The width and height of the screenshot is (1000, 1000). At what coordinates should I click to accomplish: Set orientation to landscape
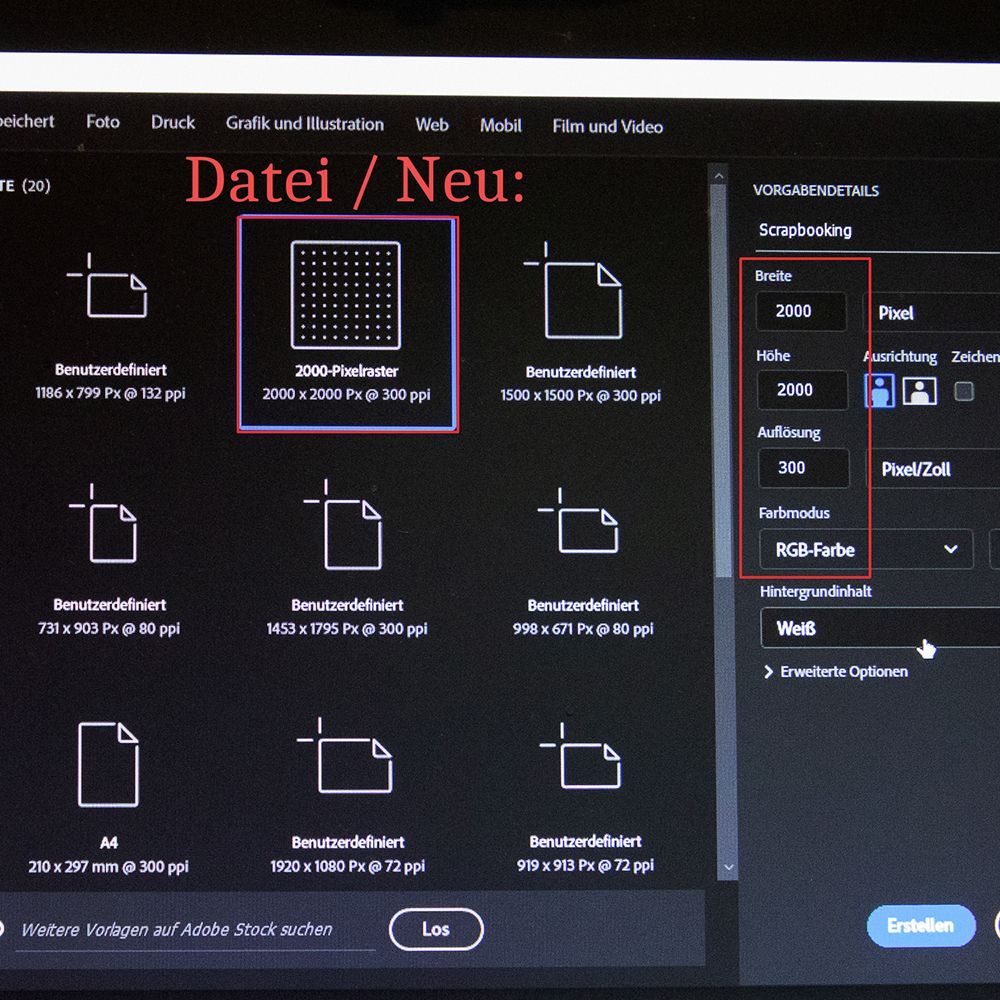coord(920,390)
